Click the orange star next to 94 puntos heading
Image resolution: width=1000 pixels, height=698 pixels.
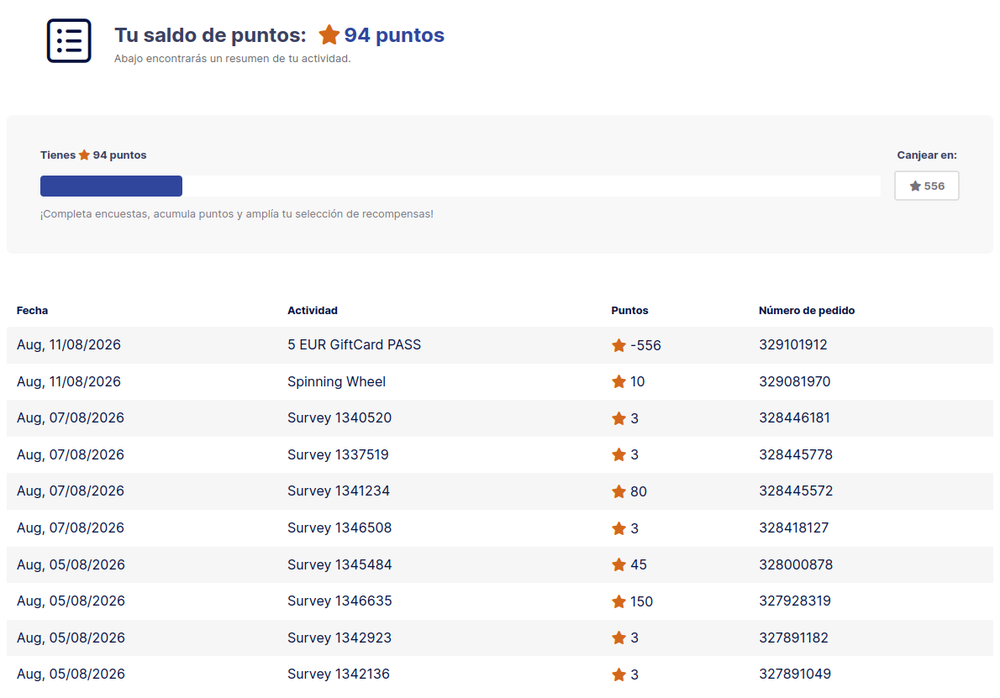pos(329,34)
